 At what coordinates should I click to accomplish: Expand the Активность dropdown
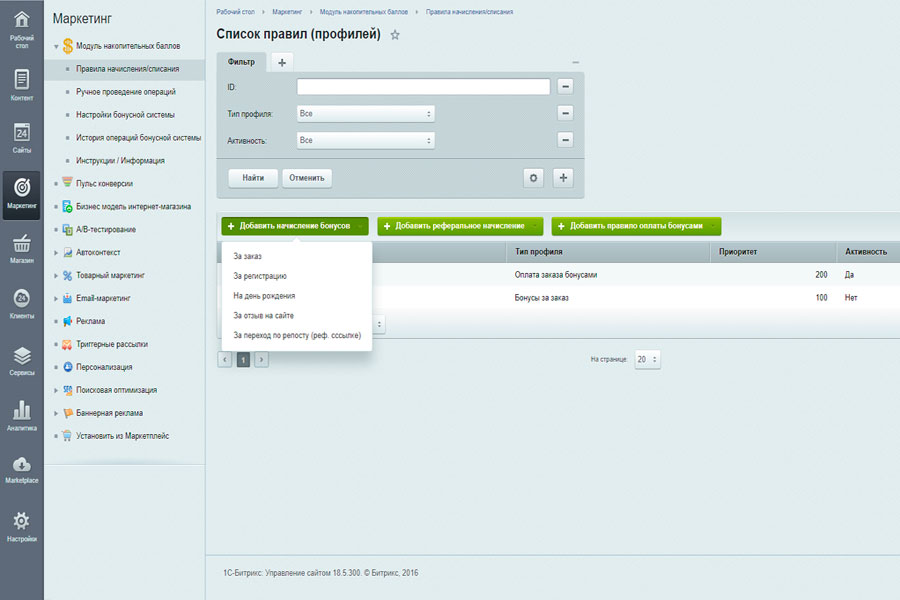[365, 141]
